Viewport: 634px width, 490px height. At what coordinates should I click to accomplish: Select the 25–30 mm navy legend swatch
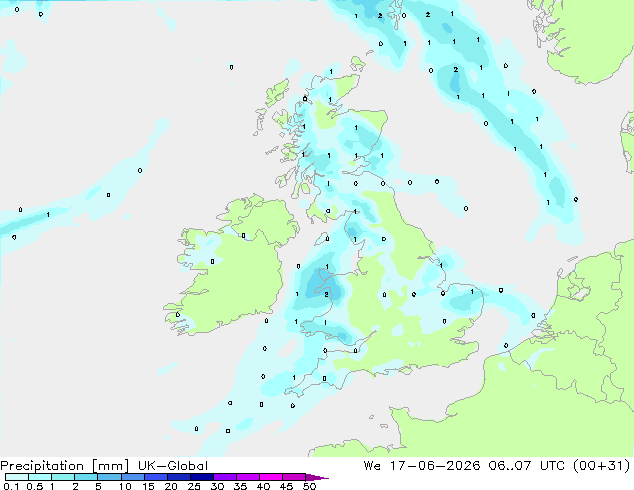point(201,477)
